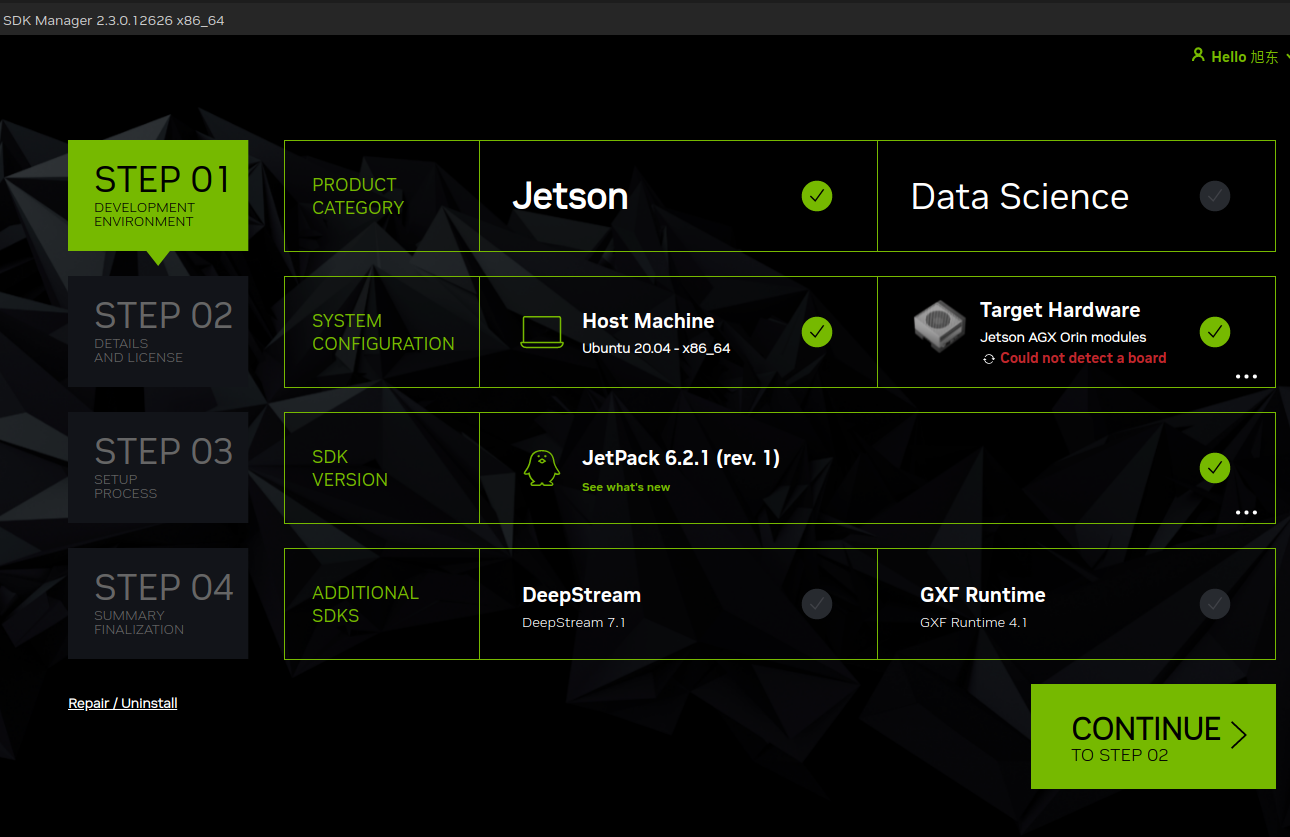
Task: Click the SYSTEM CONFIGURATION label
Action: click(383, 332)
